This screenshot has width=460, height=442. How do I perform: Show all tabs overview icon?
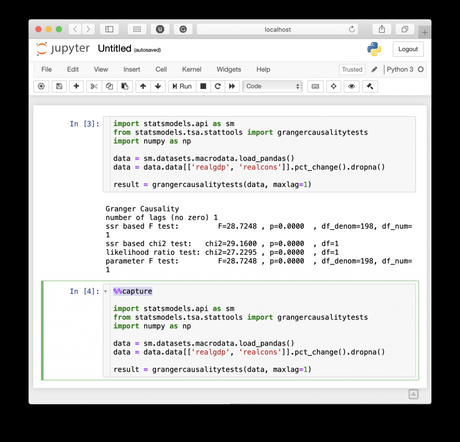pos(405,29)
